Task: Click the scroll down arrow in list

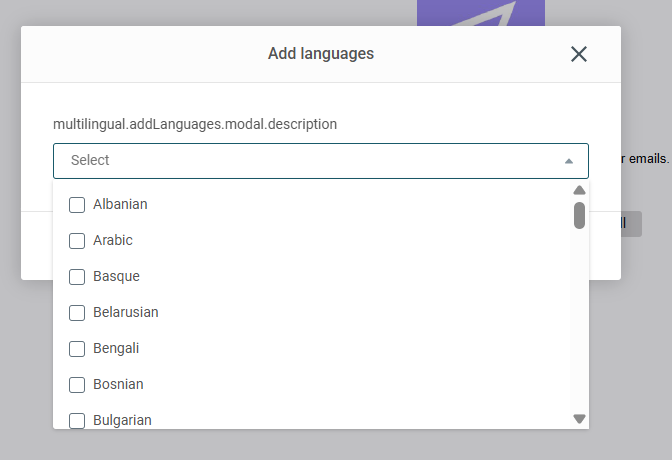Action: (x=579, y=419)
